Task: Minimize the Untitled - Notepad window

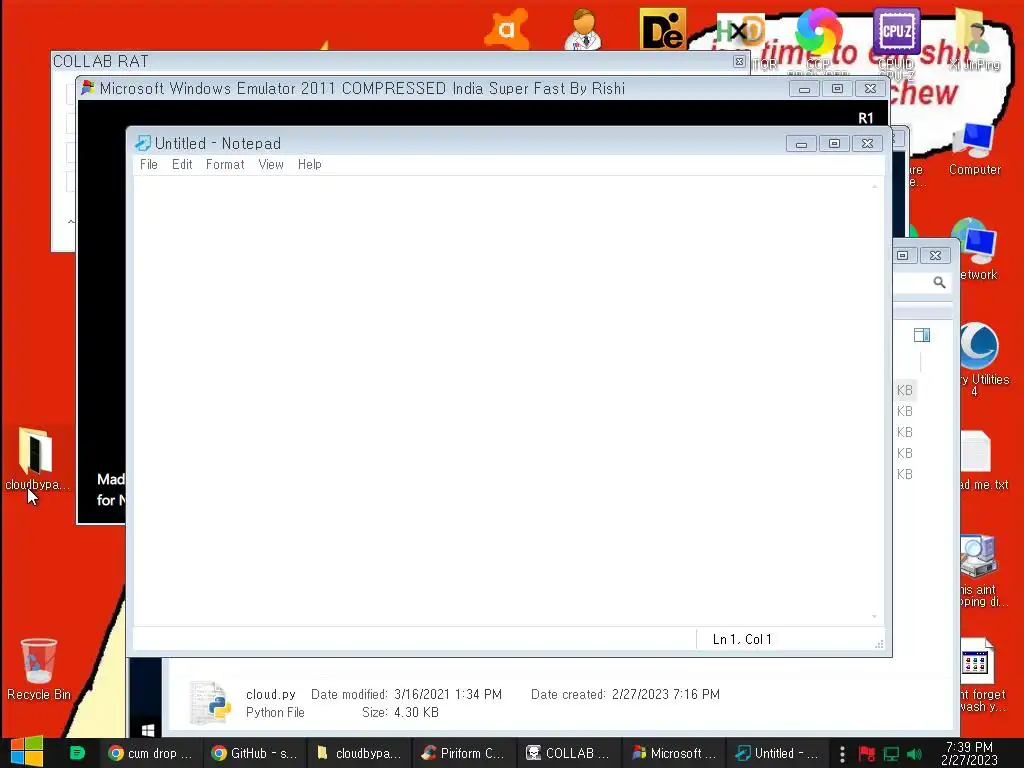Action: (801, 144)
